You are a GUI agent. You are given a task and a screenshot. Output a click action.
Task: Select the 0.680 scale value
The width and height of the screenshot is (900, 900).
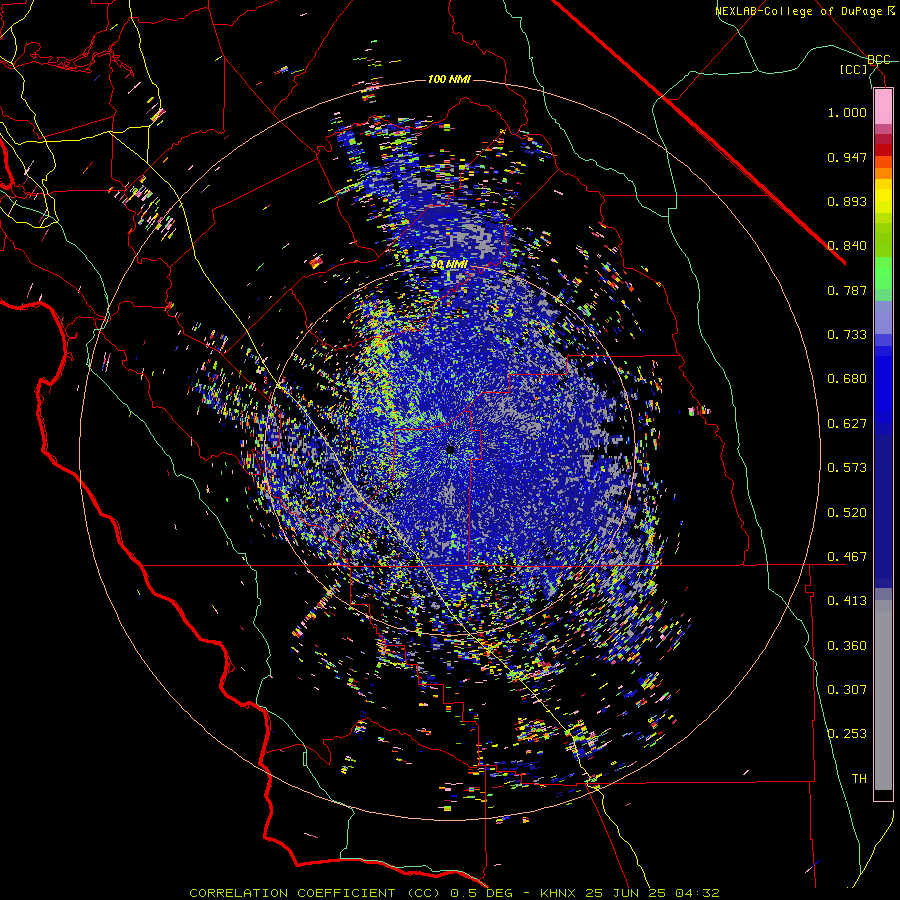coord(847,379)
